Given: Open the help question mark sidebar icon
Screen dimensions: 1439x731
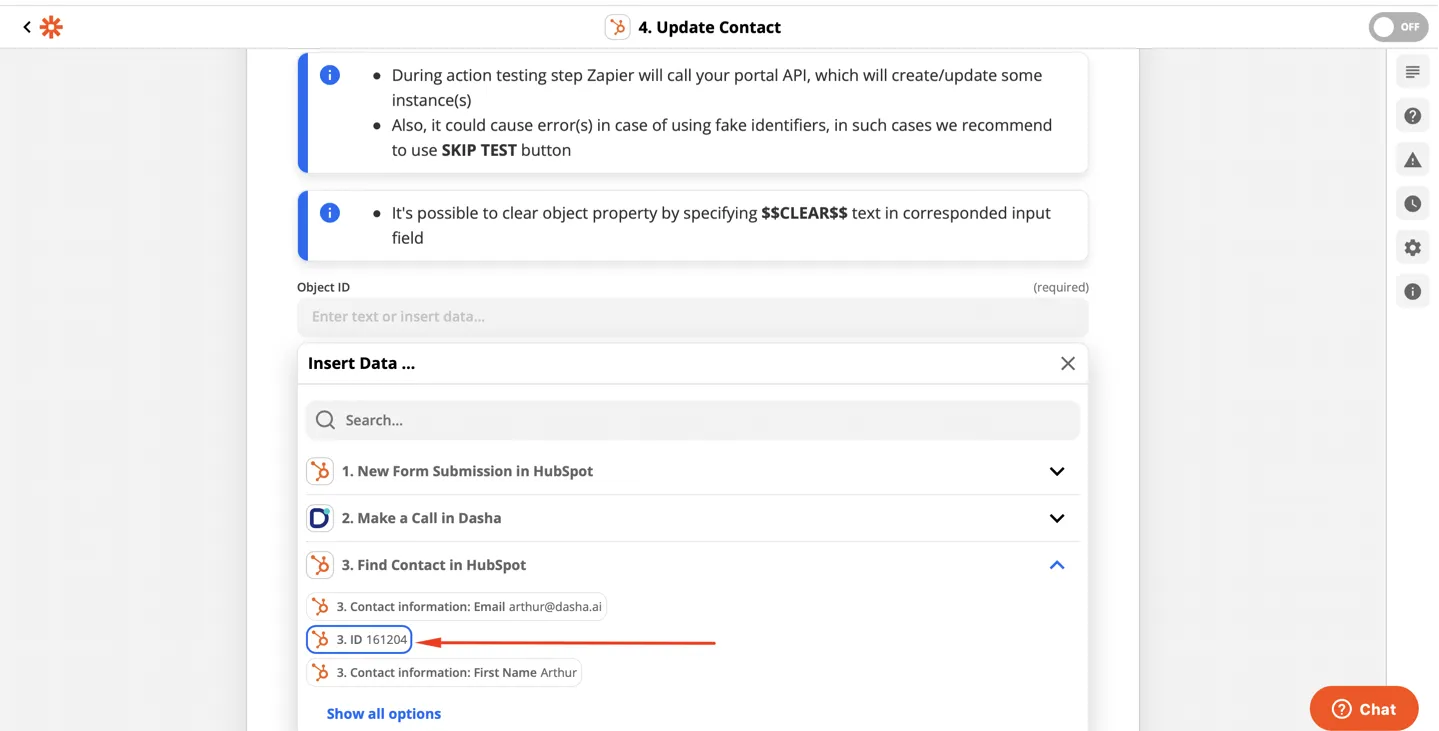Looking at the screenshot, I should (x=1412, y=116).
